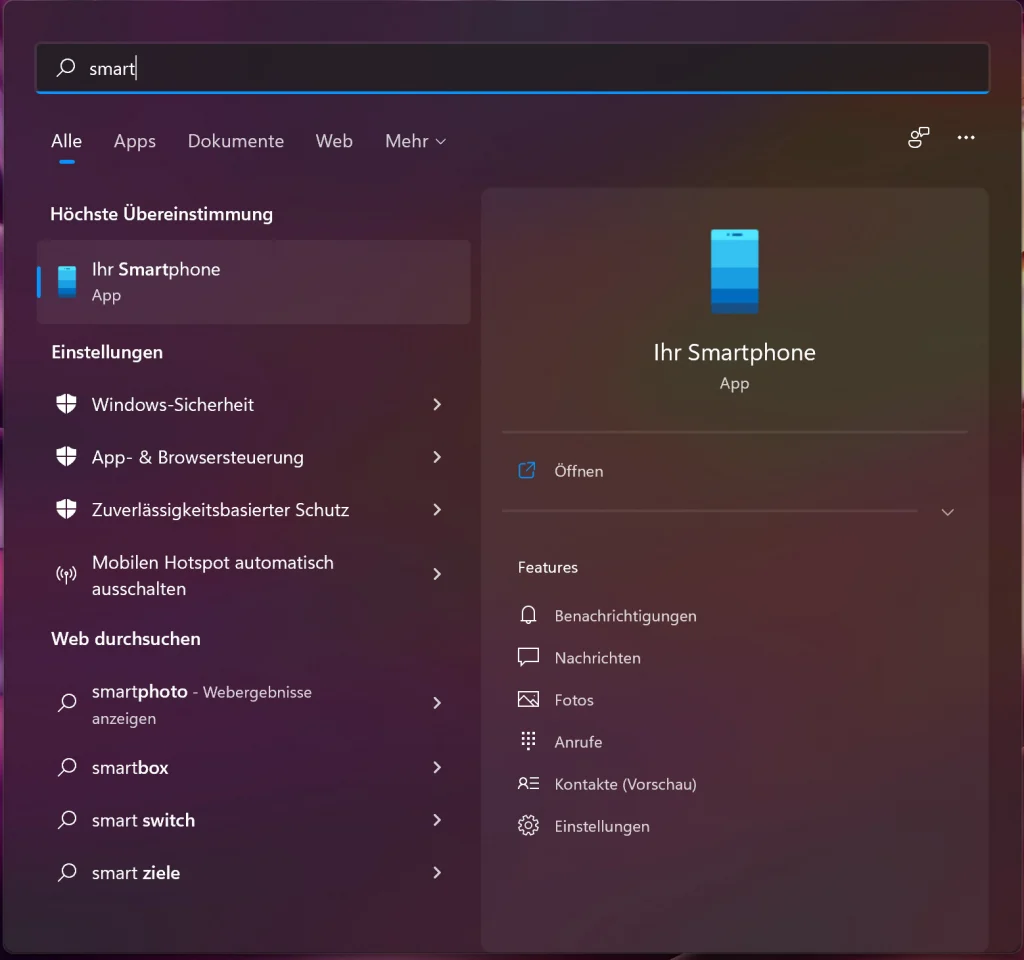This screenshot has height=960, width=1024.
Task: Select the Web filter tab
Action: pos(334,141)
